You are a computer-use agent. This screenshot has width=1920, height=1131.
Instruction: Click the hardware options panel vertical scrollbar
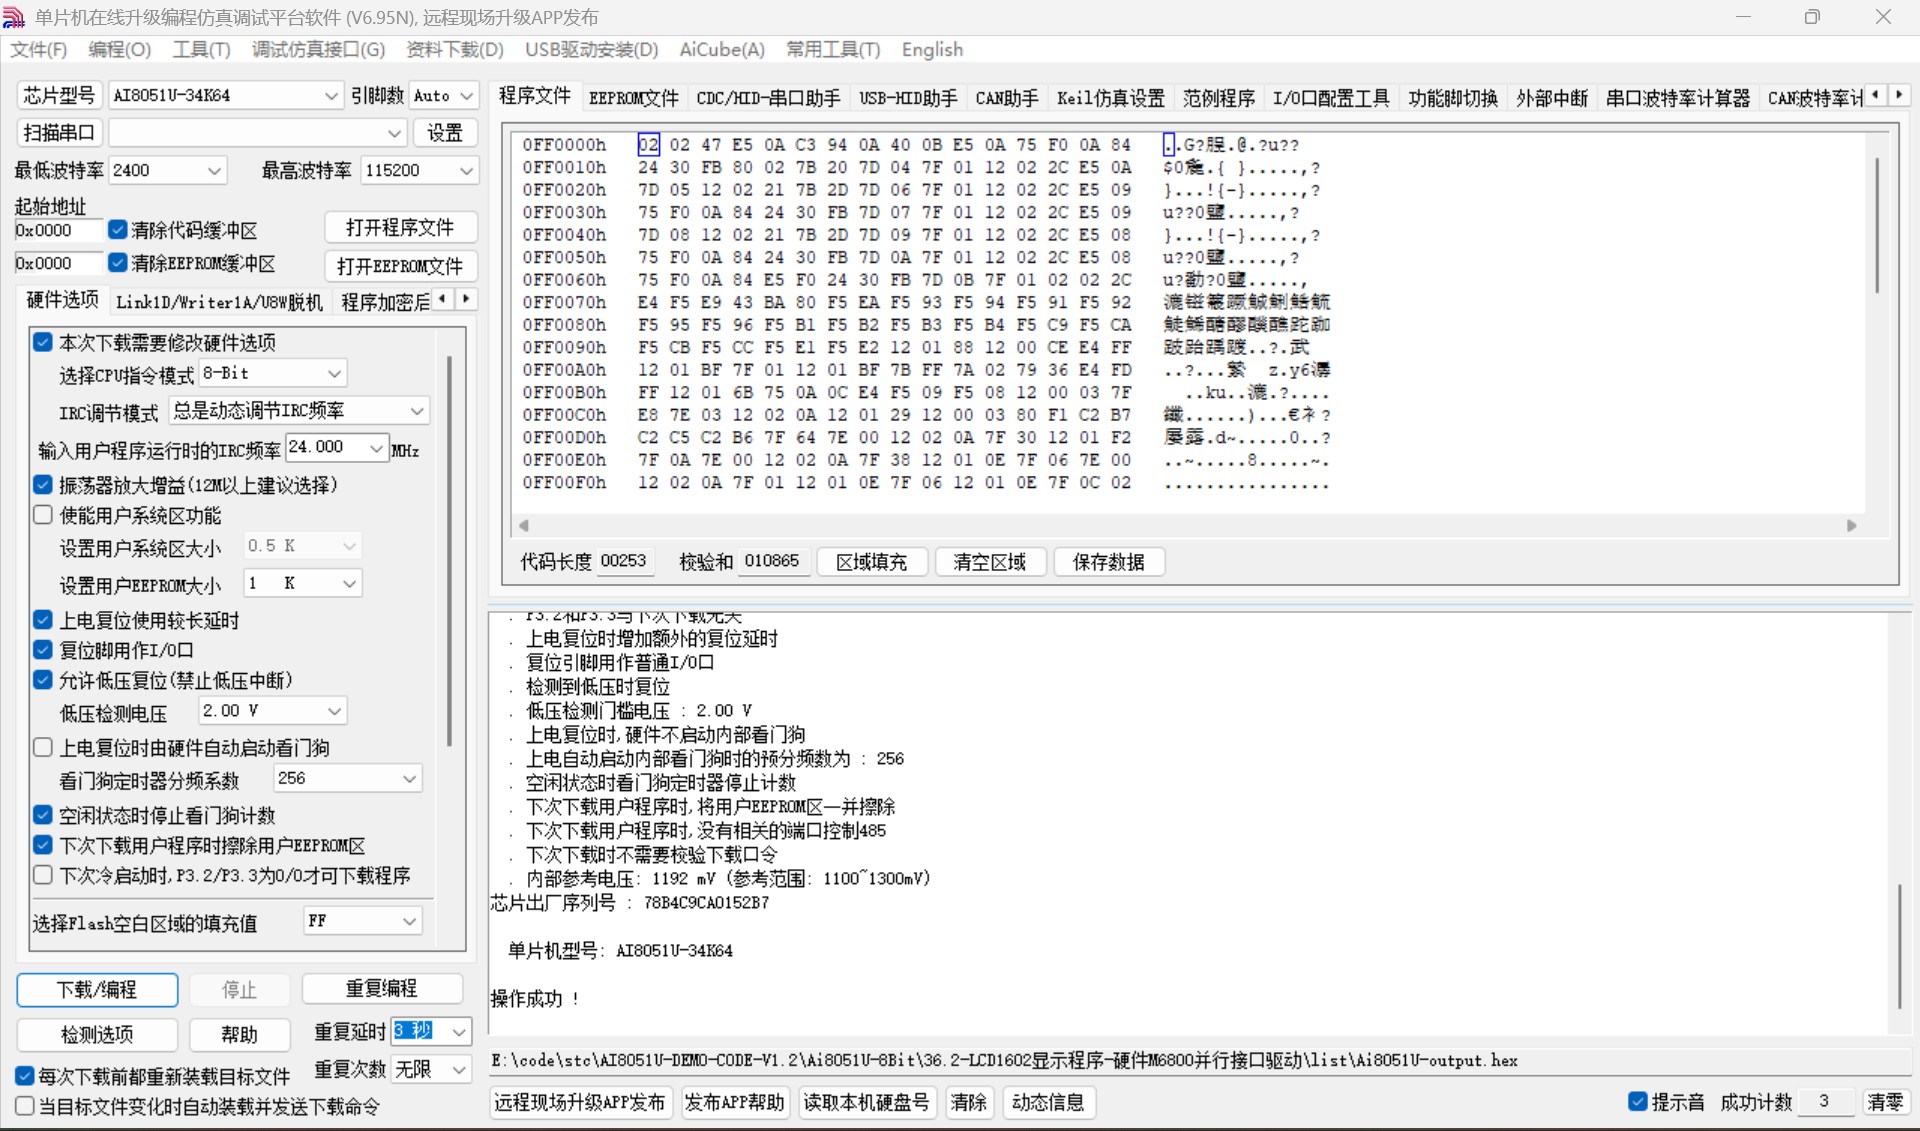point(449,550)
